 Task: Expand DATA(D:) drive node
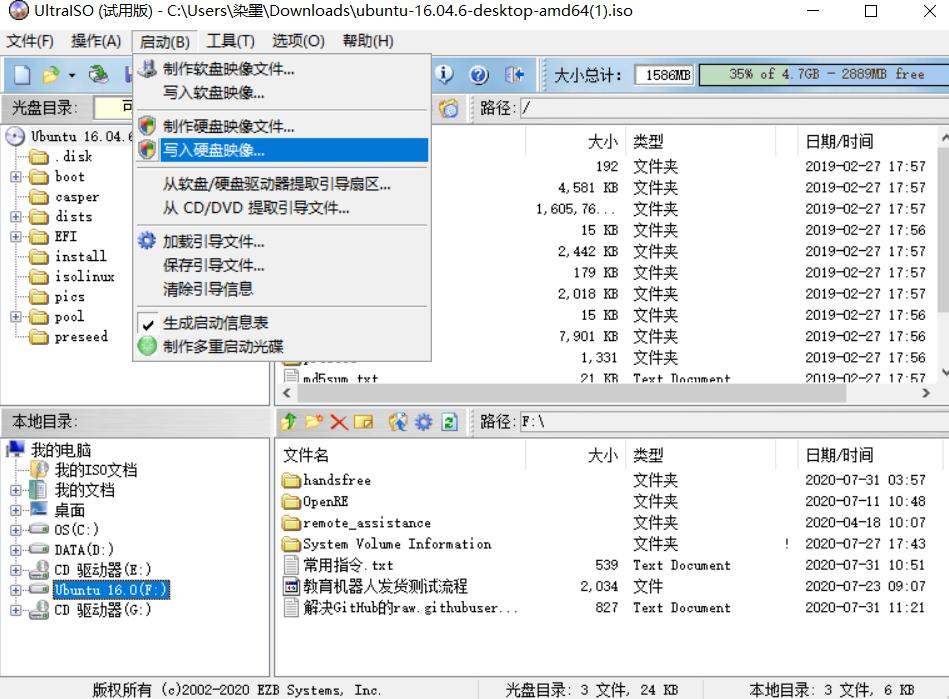(x=16, y=550)
